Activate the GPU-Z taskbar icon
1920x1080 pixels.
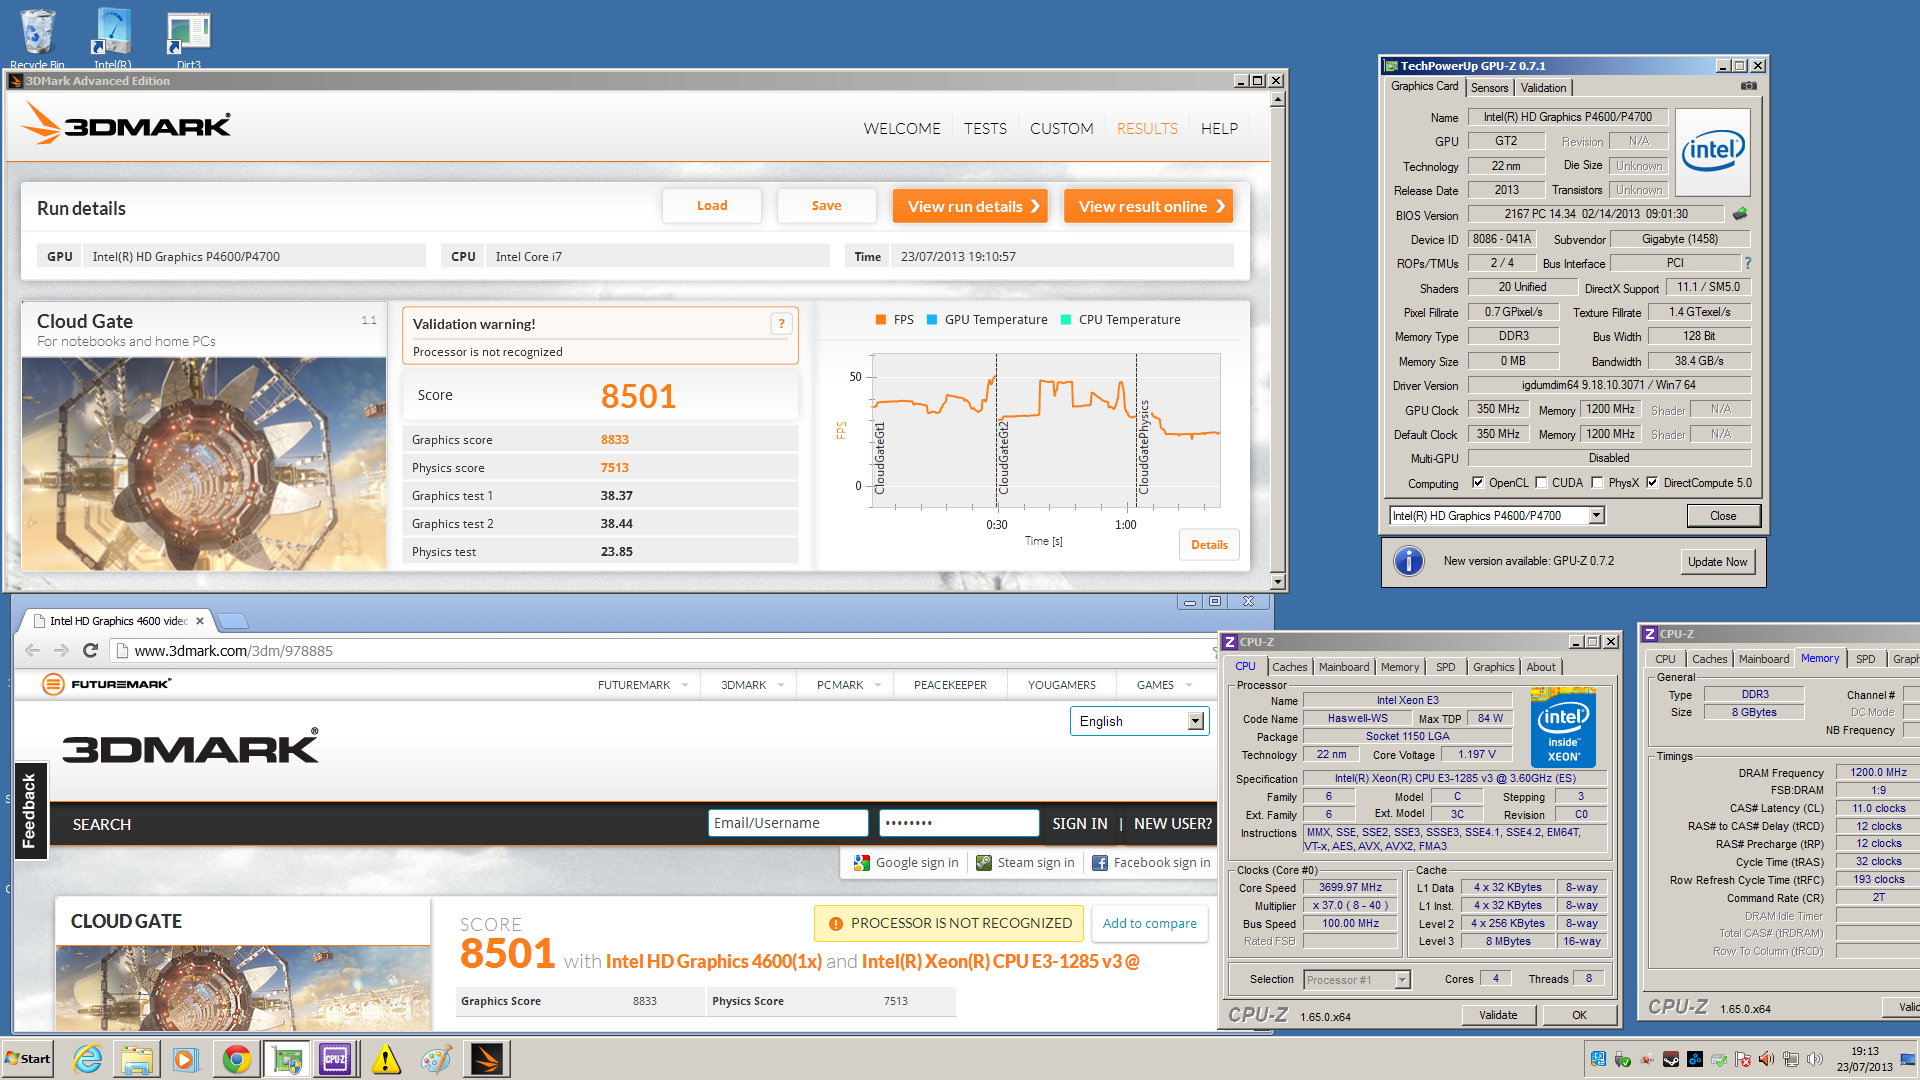pos(286,1059)
